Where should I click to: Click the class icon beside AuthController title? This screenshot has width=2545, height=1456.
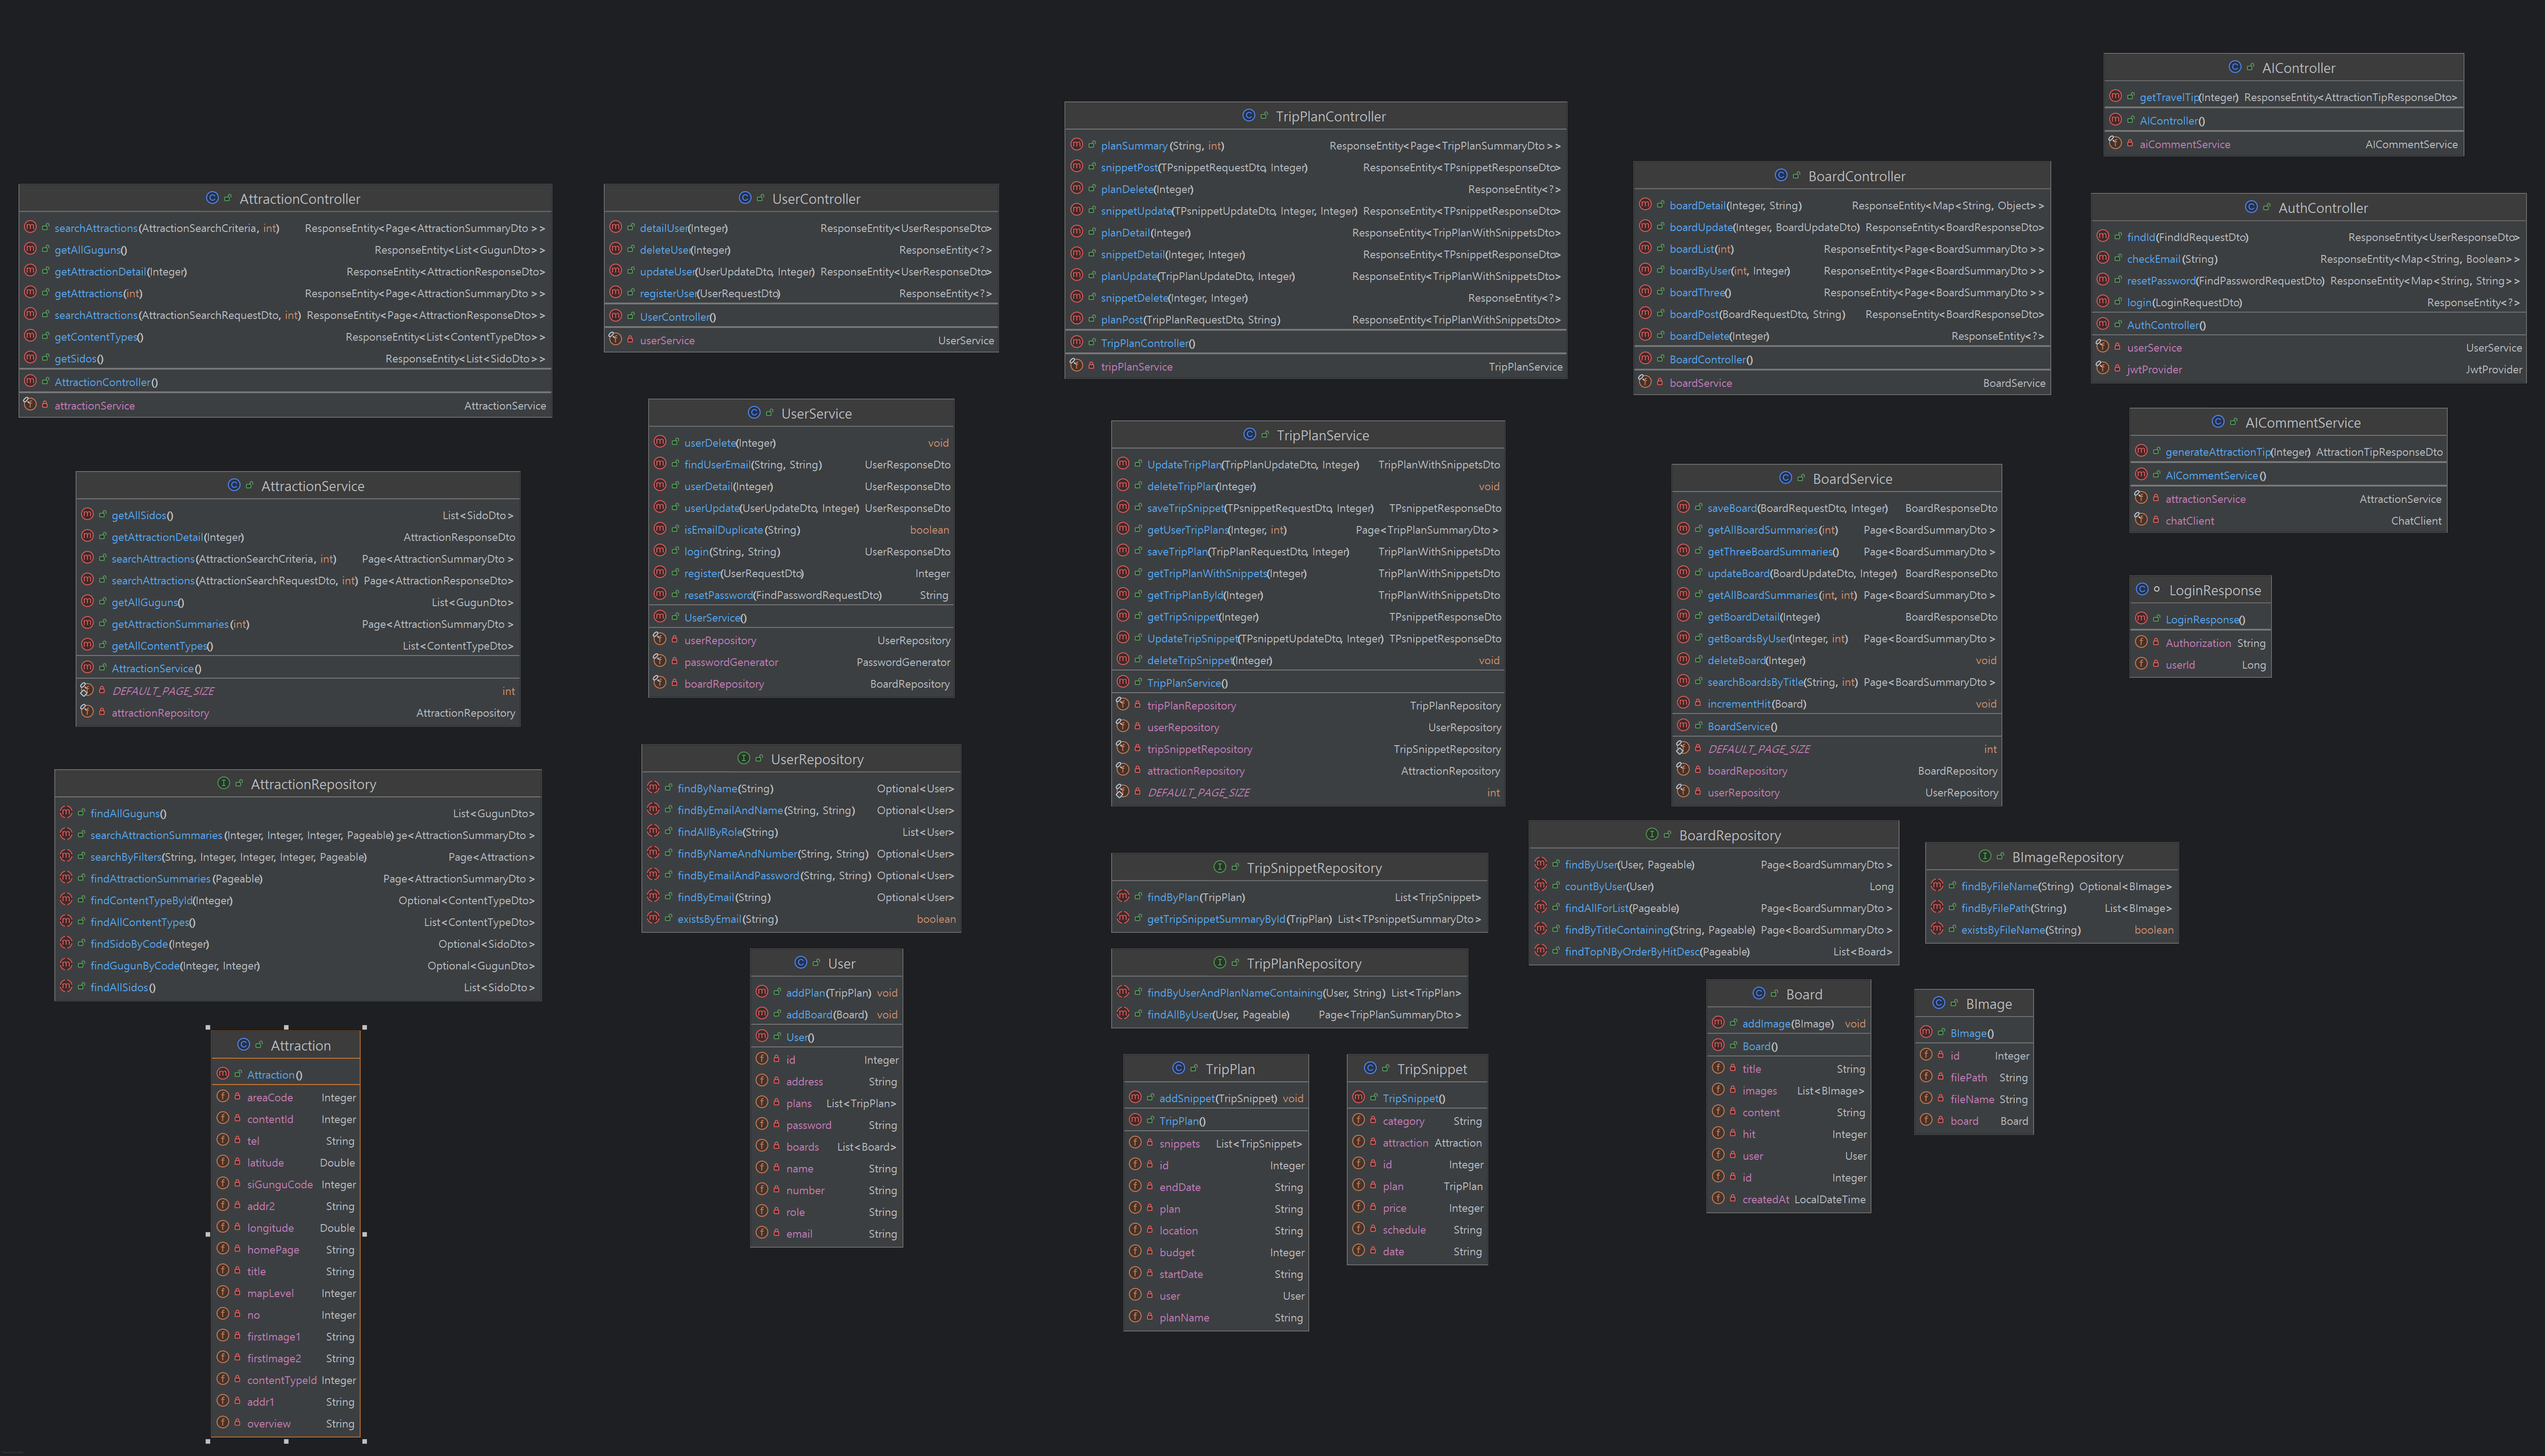(2251, 207)
